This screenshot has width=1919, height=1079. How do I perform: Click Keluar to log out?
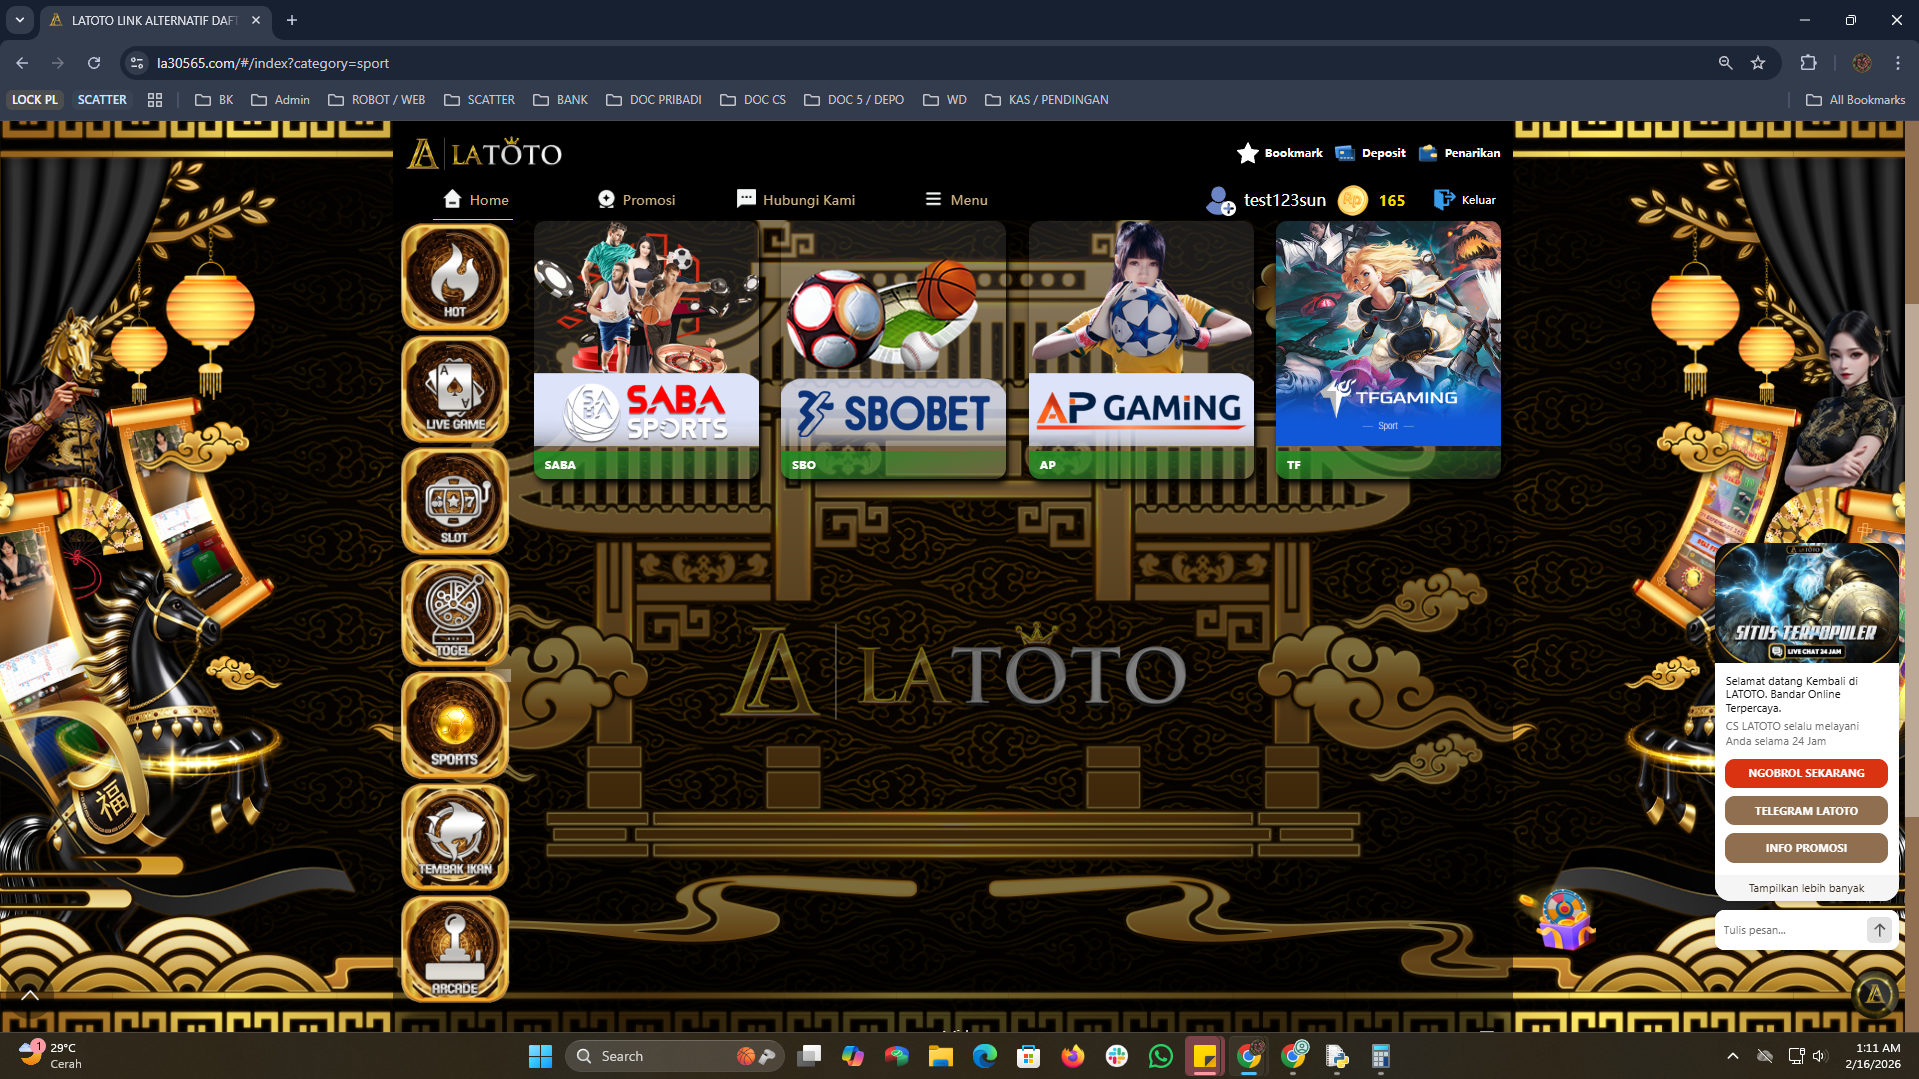[1464, 200]
